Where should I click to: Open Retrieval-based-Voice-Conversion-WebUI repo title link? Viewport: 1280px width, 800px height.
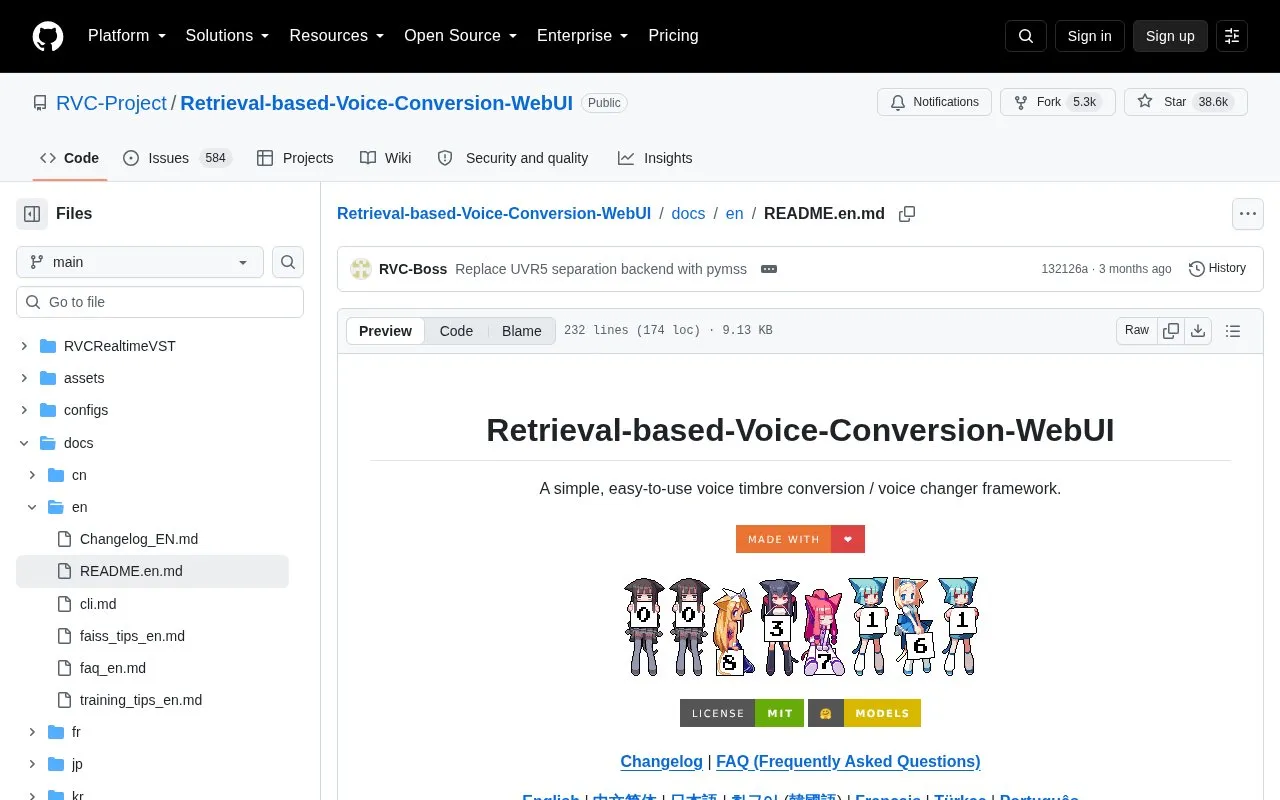coord(376,103)
